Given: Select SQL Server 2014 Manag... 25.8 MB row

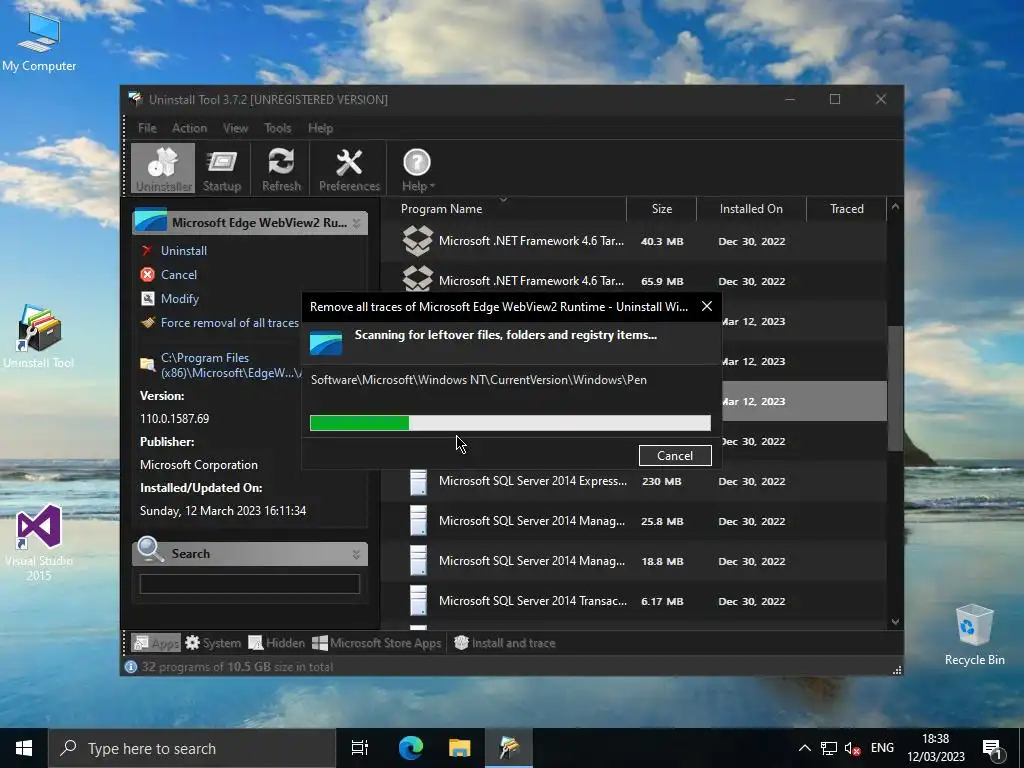Looking at the screenshot, I should point(633,521).
